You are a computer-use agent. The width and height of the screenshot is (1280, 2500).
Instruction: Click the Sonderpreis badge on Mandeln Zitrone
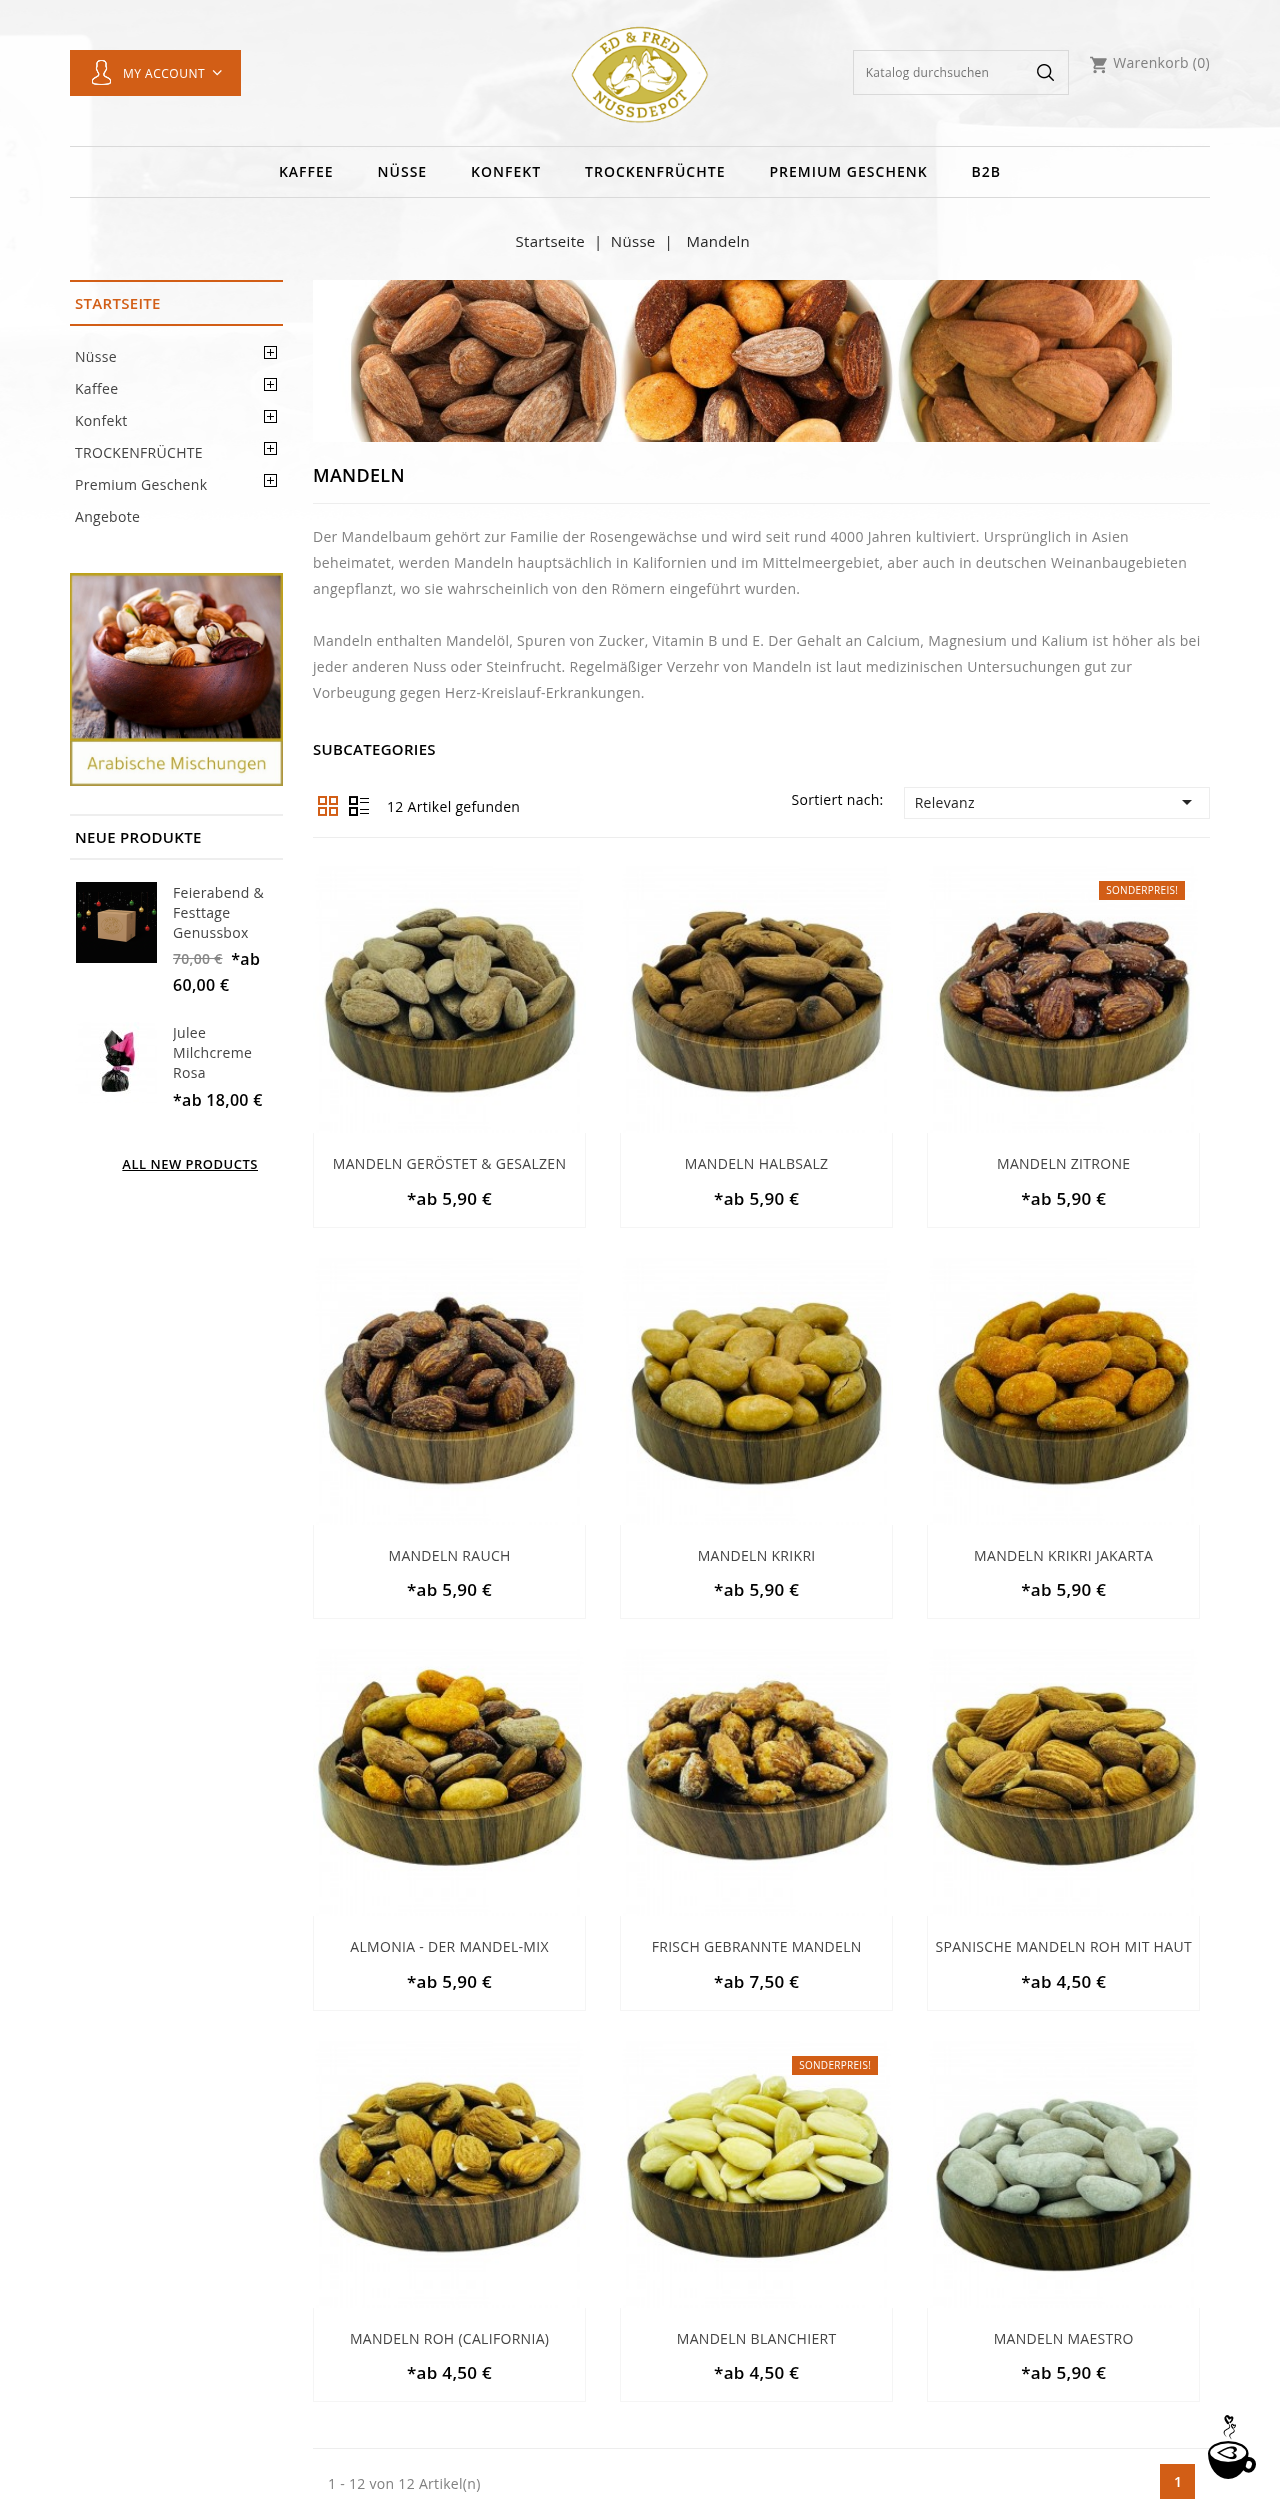click(1142, 890)
